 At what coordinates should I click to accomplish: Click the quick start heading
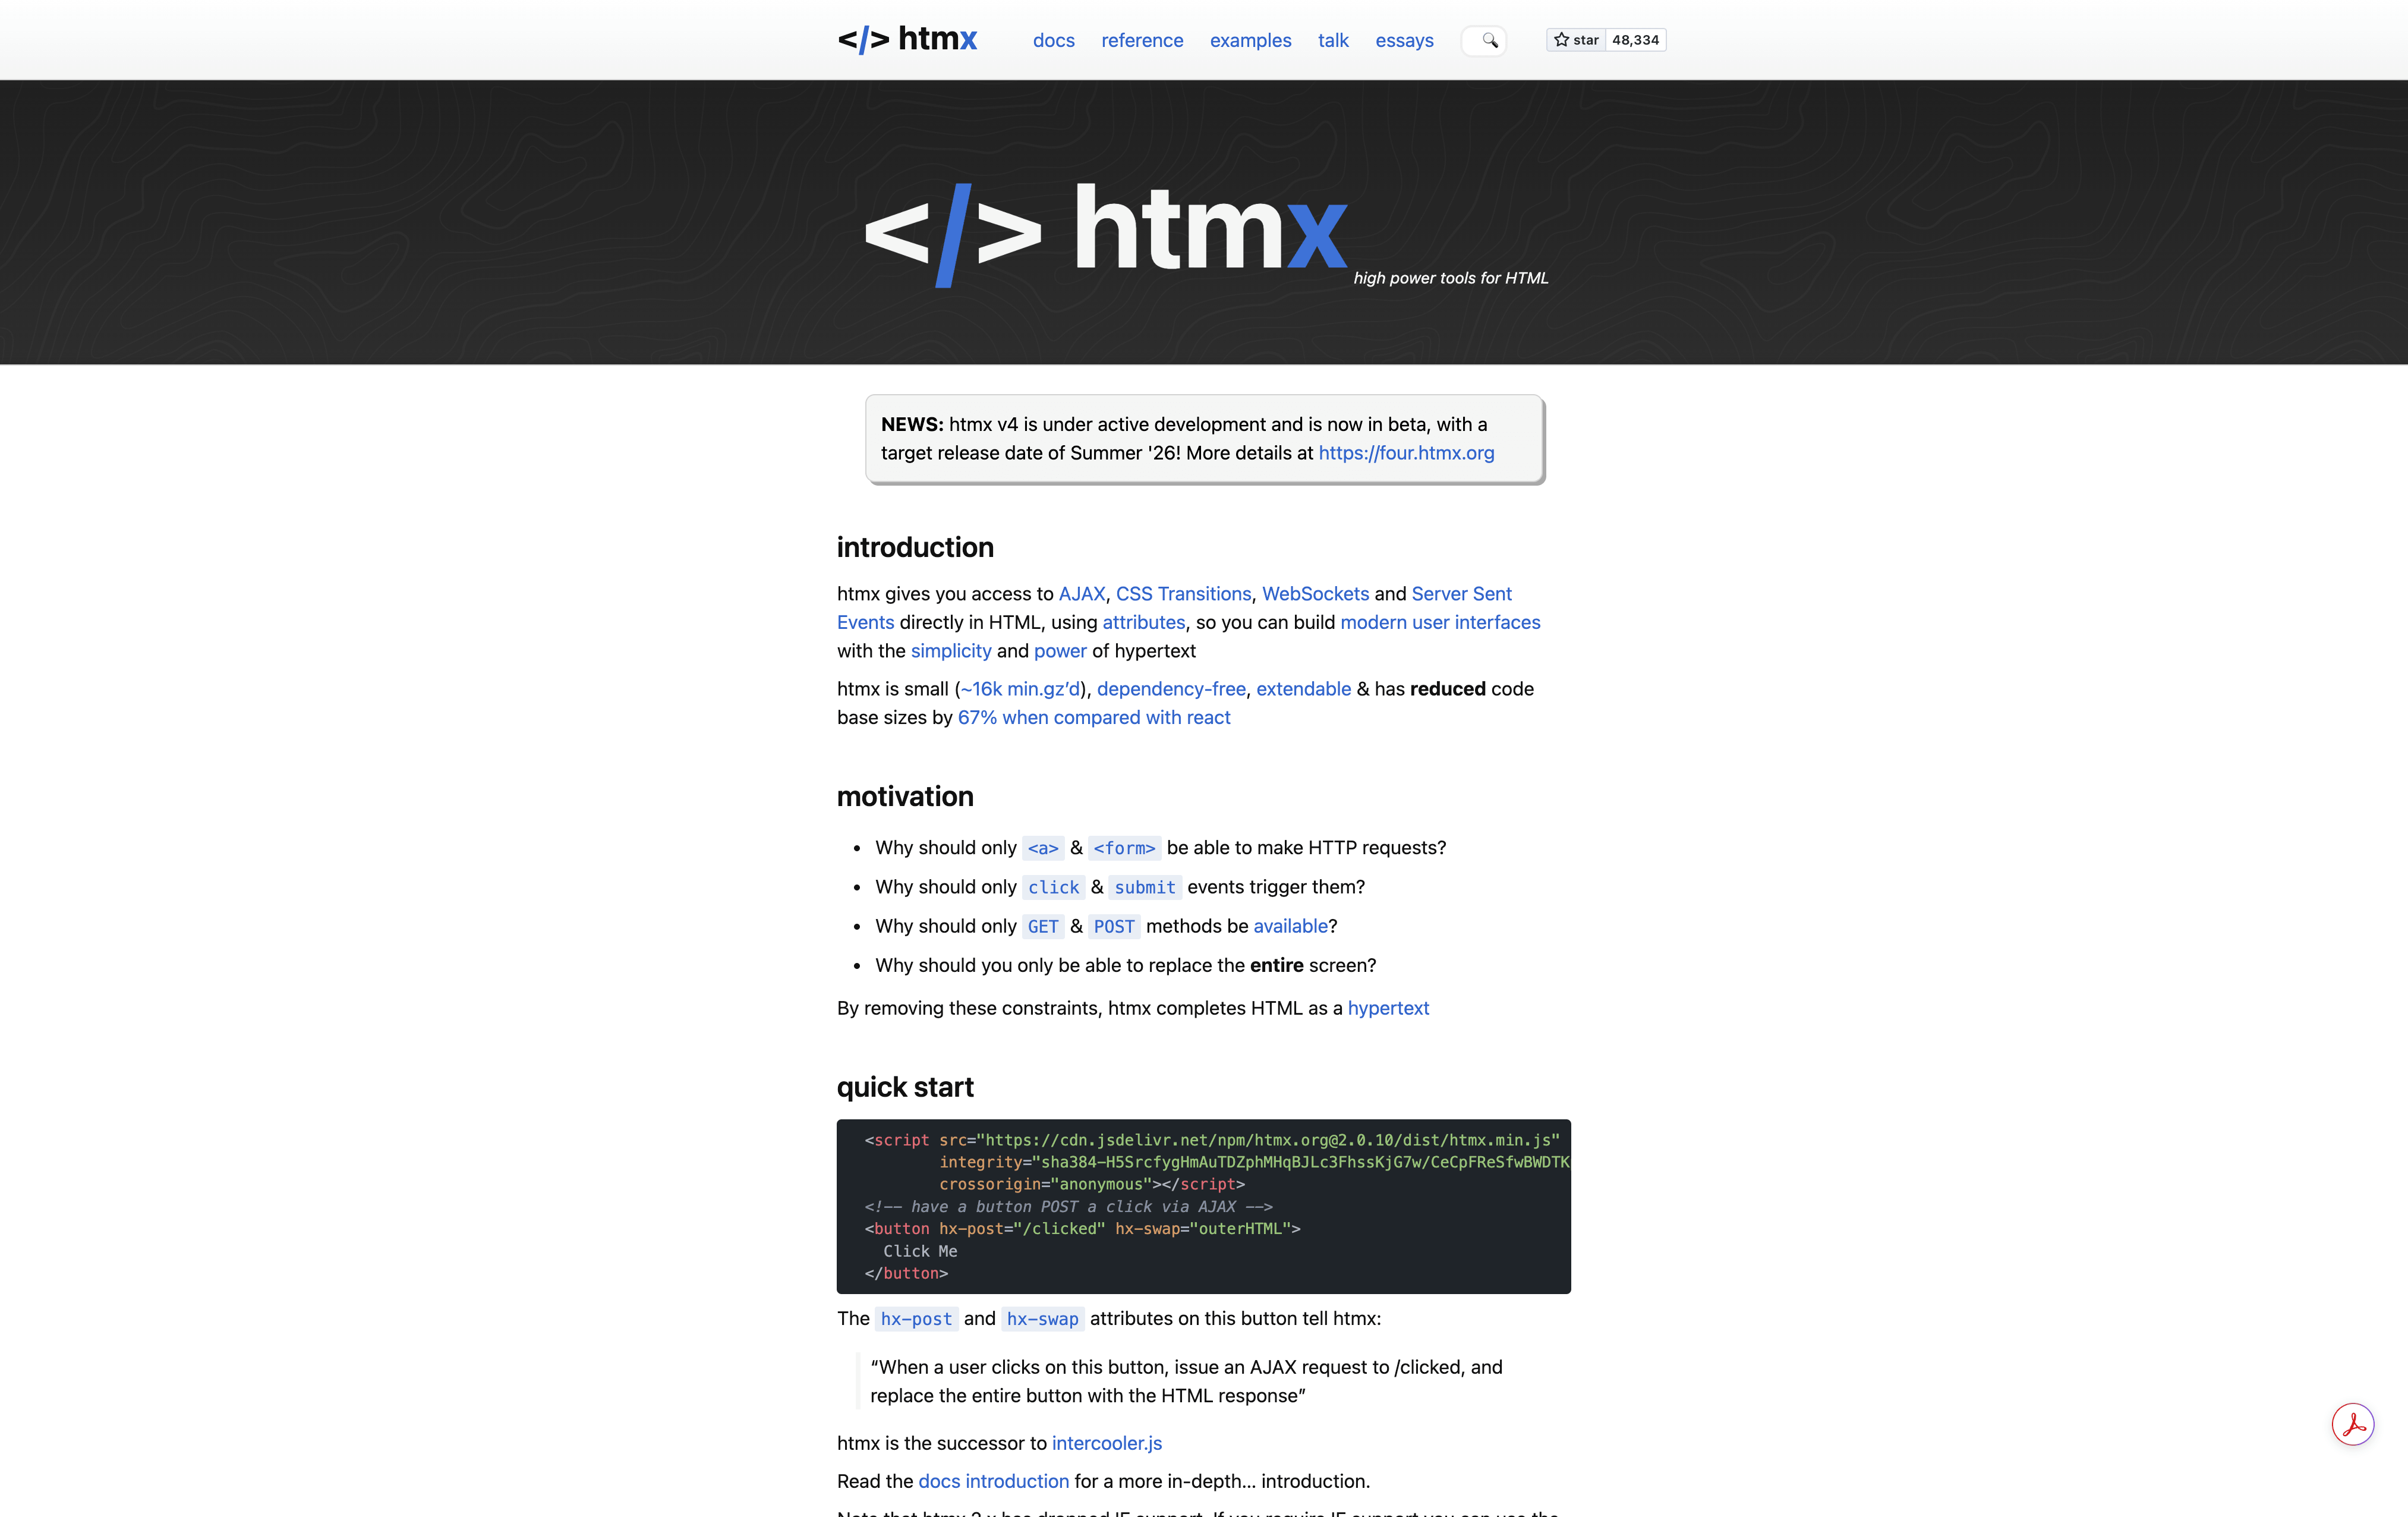[905, 1087]
